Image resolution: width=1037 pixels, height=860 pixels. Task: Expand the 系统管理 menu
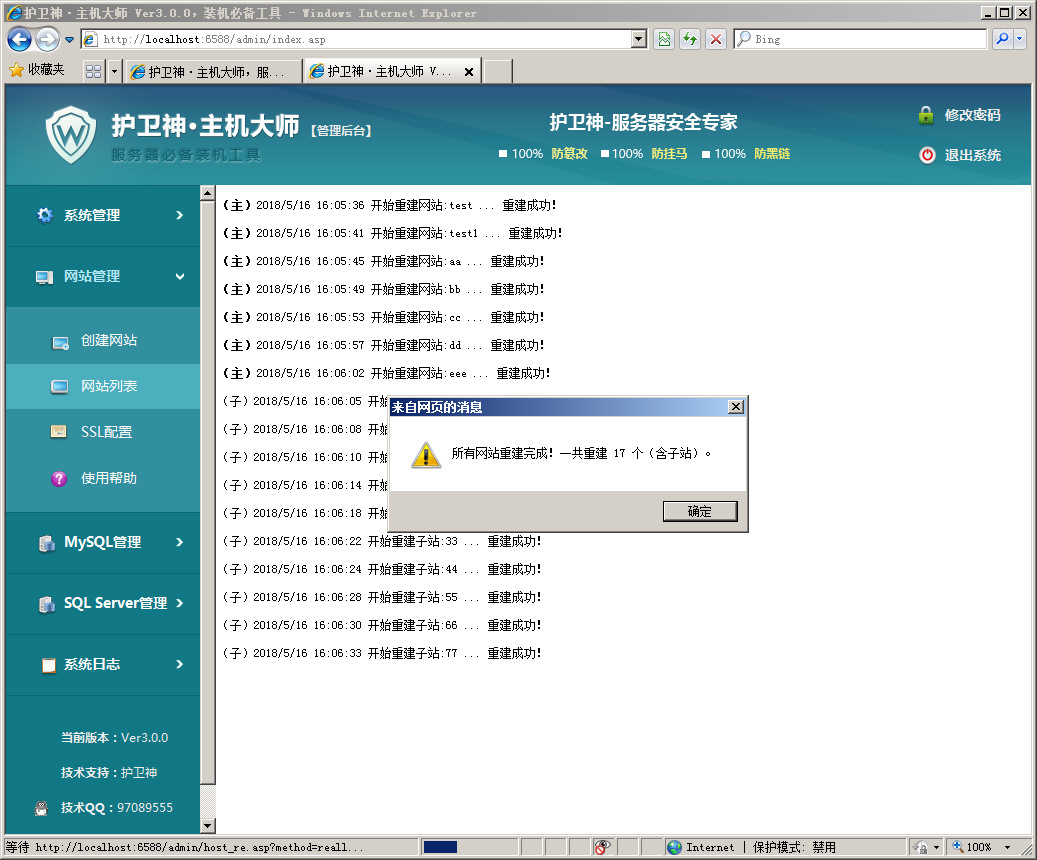click(103, 215)
